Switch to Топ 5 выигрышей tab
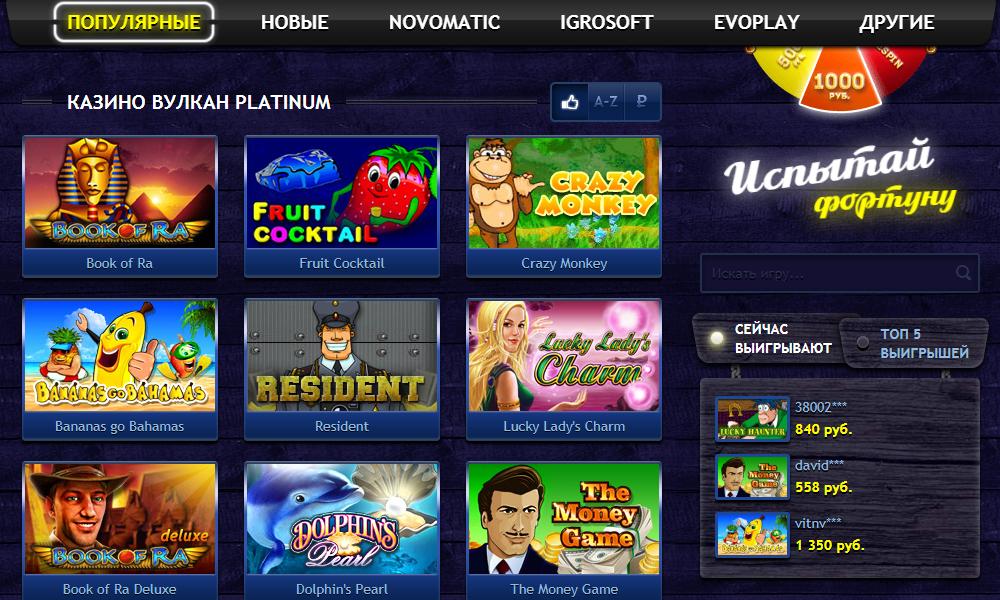 (x=915, y=343)
